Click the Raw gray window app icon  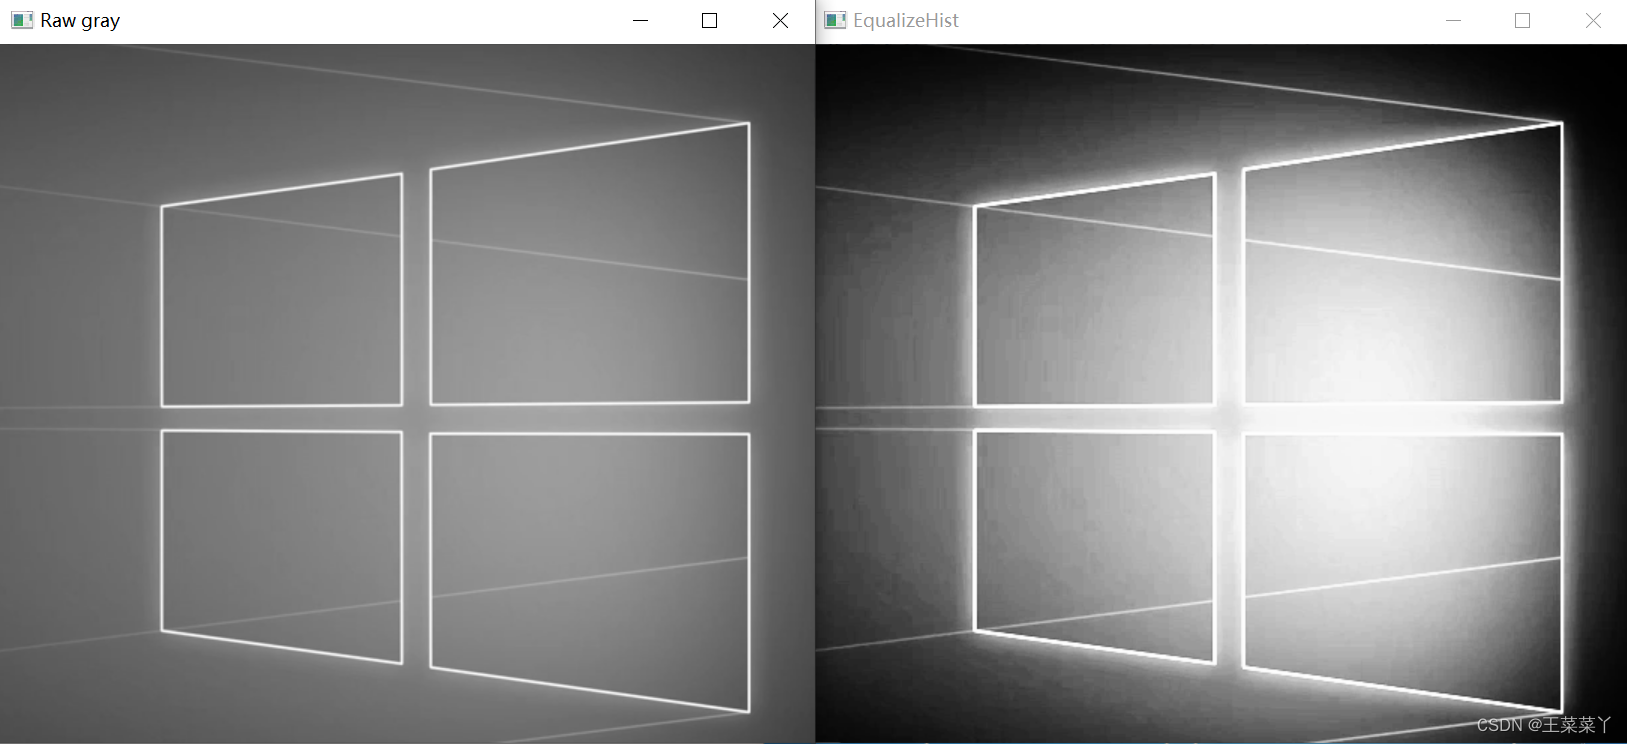pos(22,20)
